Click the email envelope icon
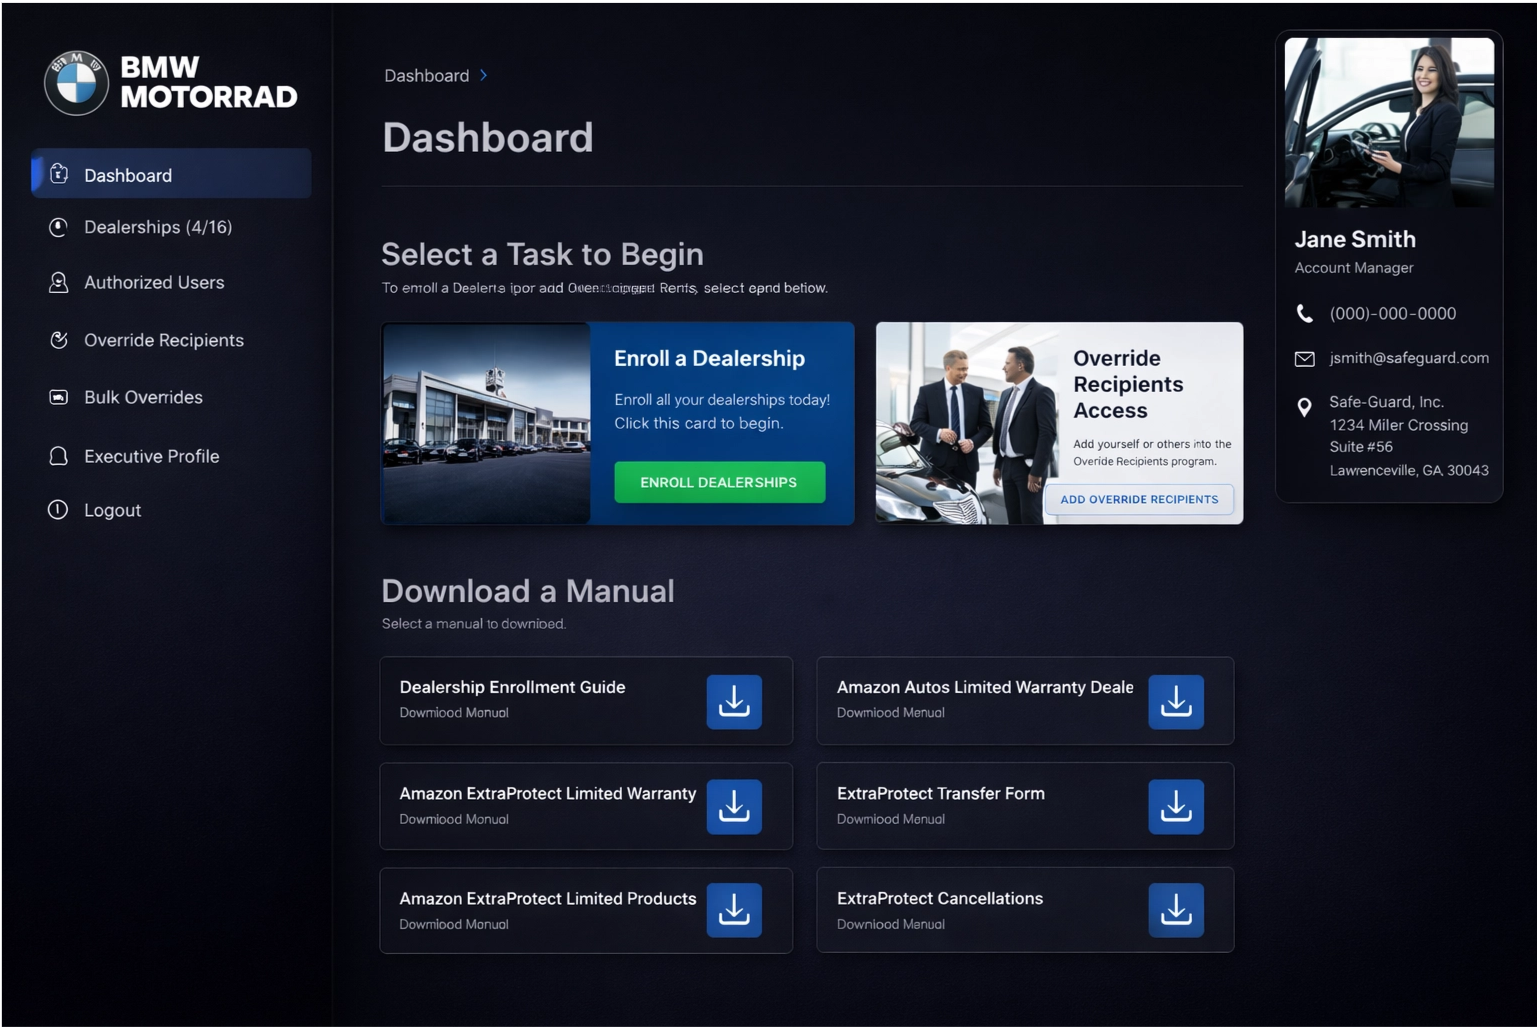Viewport: 1537px width, 1028px height. click(1304, 358)
